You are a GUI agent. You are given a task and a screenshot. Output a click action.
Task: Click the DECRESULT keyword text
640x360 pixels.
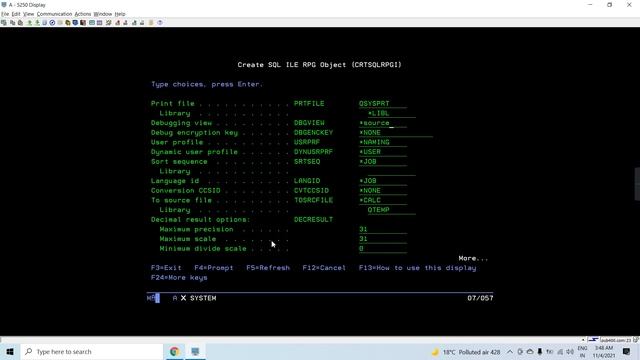pyautogui.click(x=313, y=220)
